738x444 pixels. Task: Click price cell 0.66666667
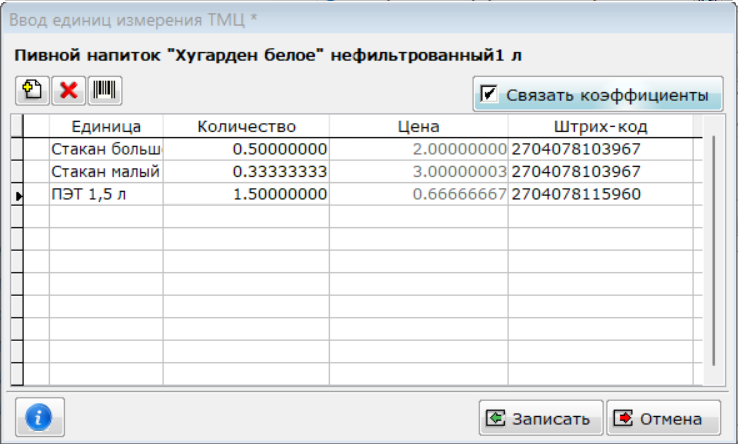coord(419,194)
